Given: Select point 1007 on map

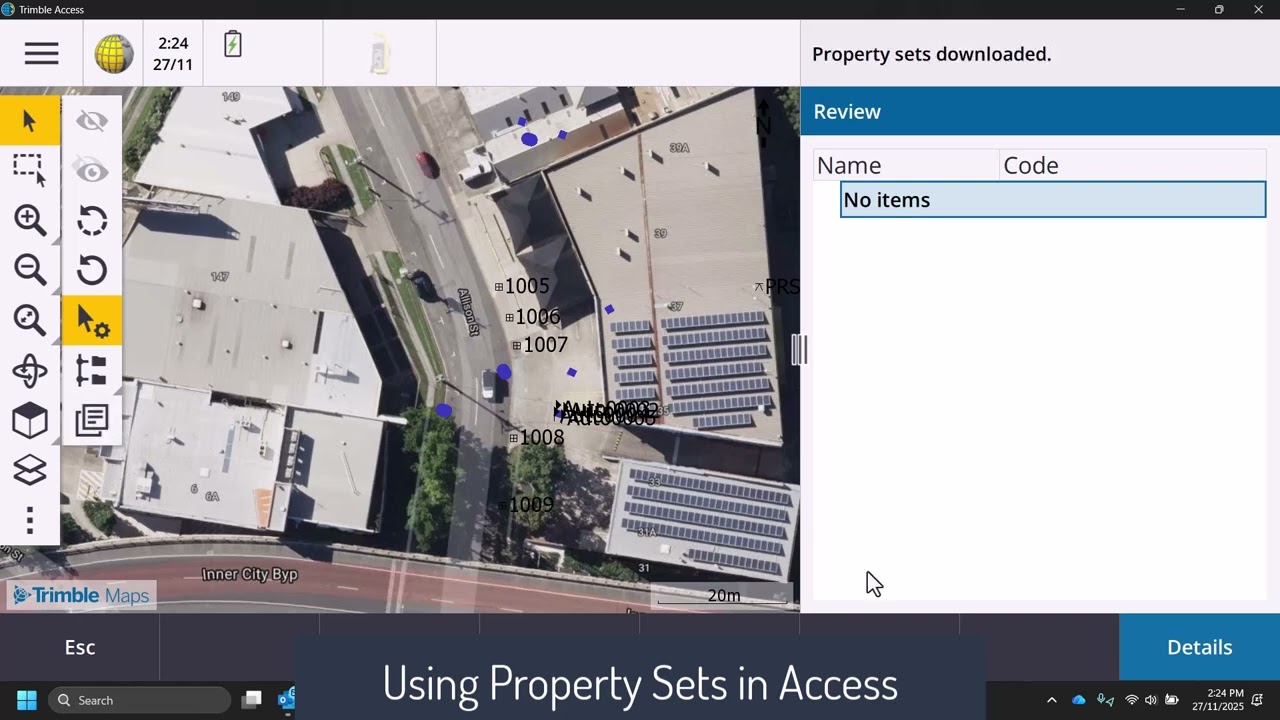Looking at the screenshot, I should [539, 345].
